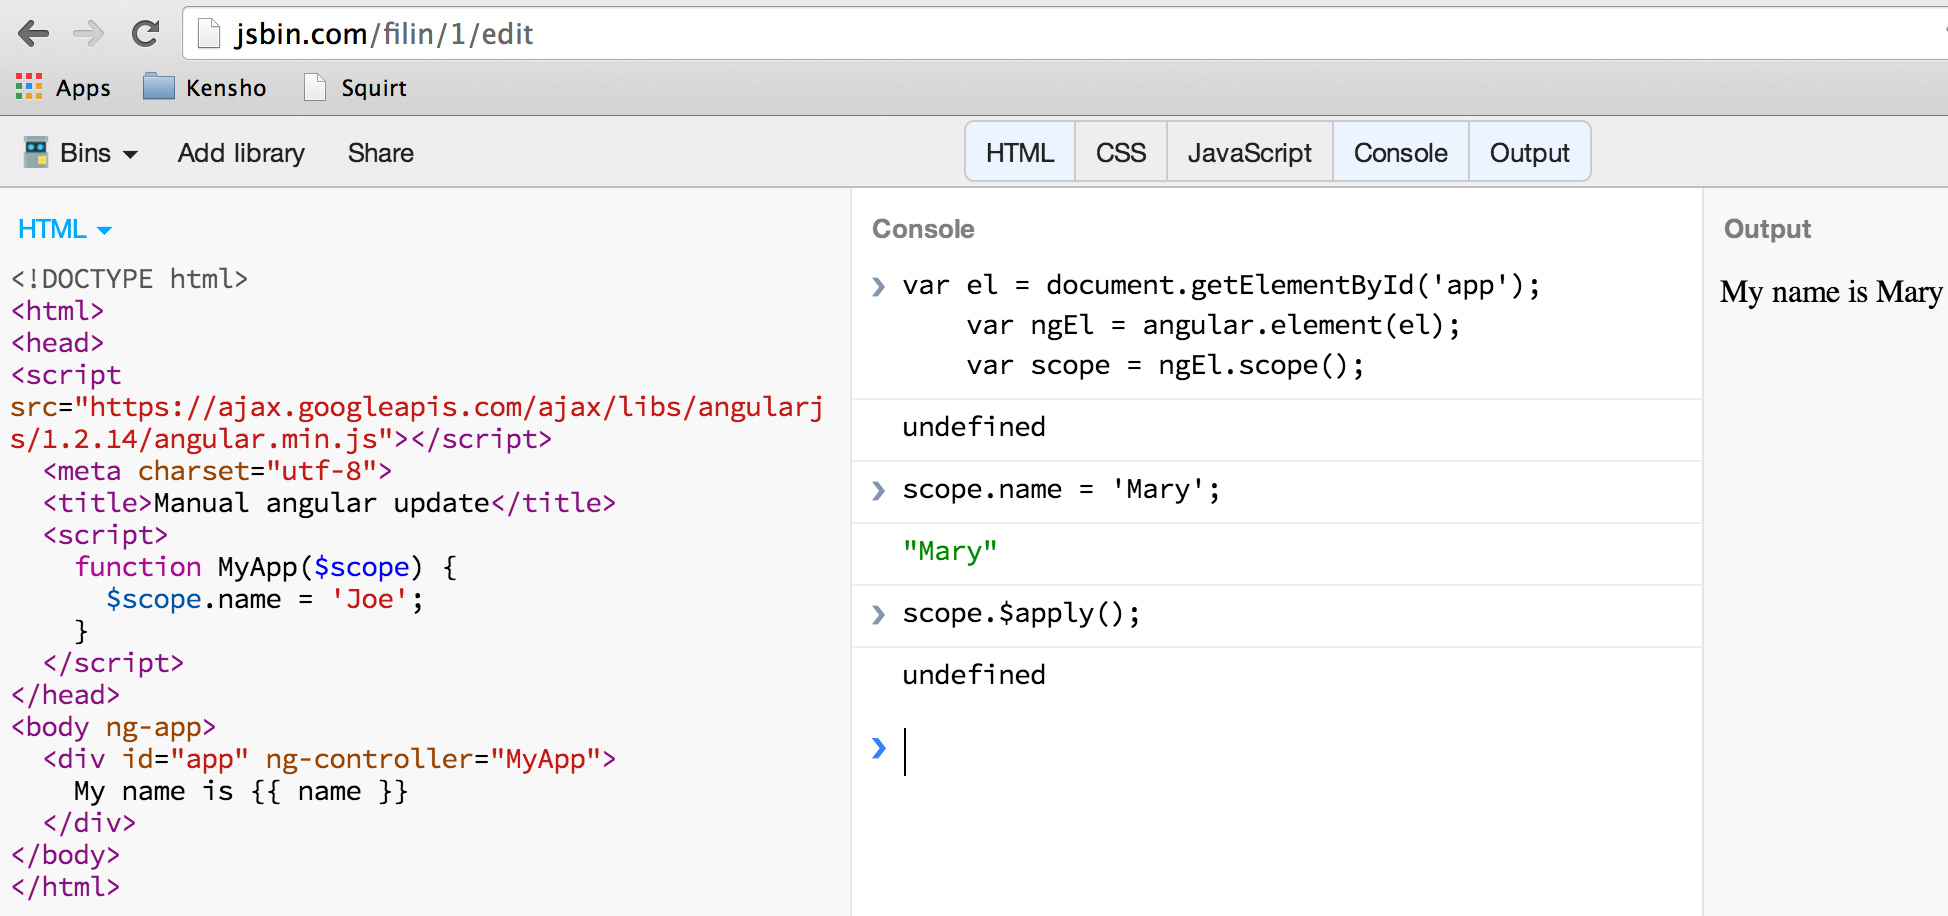The width and height of the screenshot is (1948, 916).
Task: Click the meta charset="utf-8" line
Action: pos(217,471)
